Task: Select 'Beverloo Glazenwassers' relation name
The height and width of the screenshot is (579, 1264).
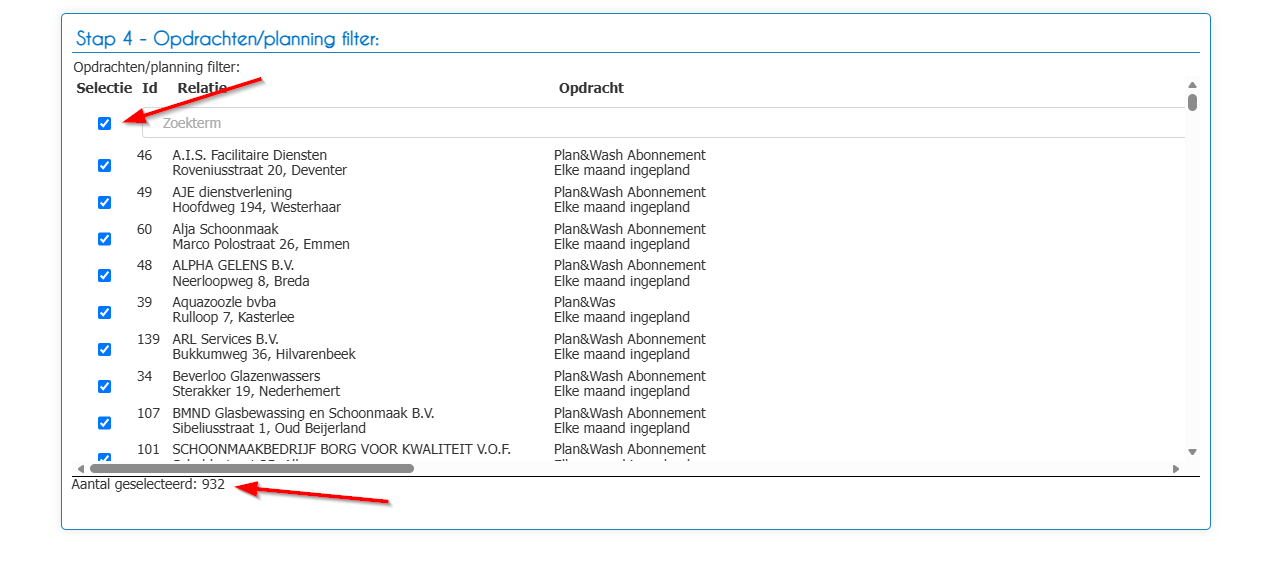Action: point(246,376)
